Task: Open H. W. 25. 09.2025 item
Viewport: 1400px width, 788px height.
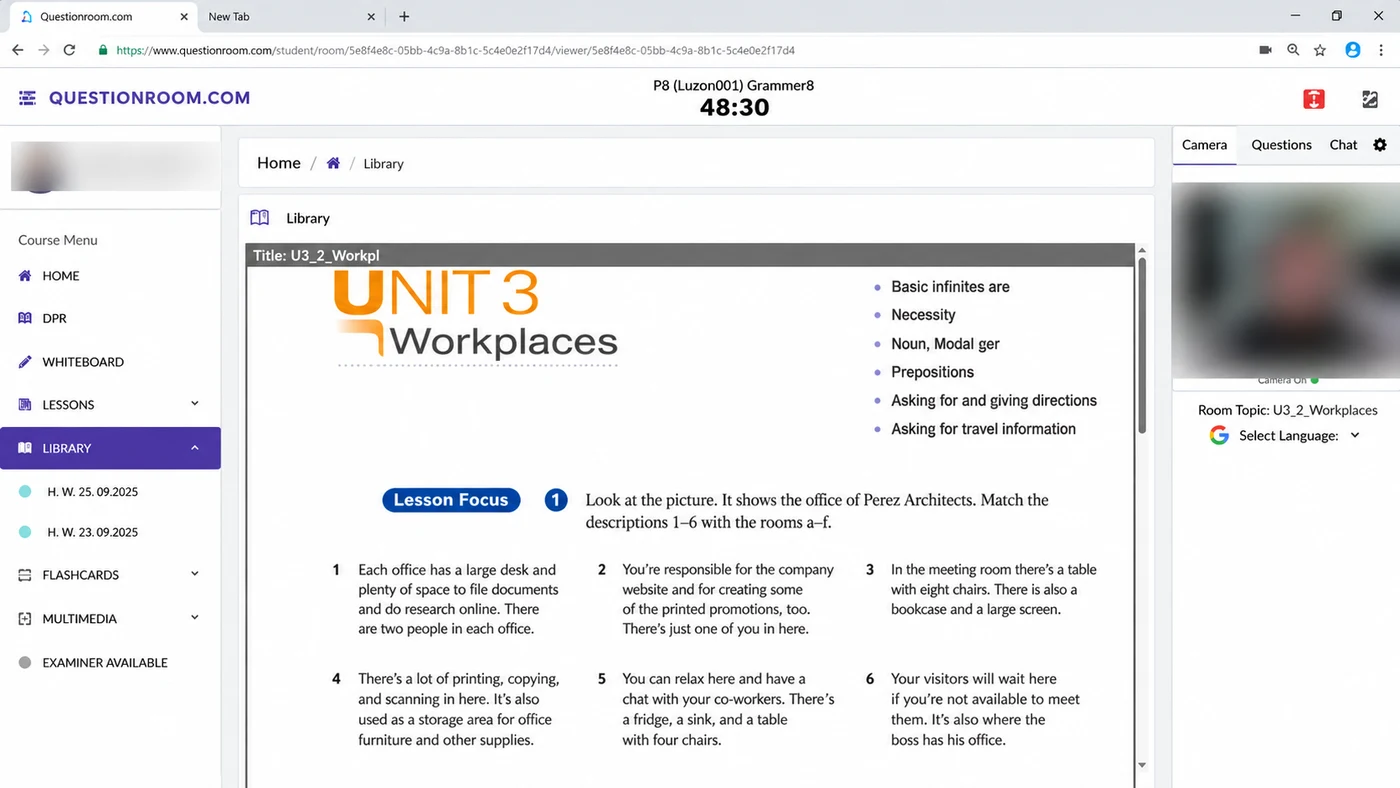Action: (x=92, y=492)
